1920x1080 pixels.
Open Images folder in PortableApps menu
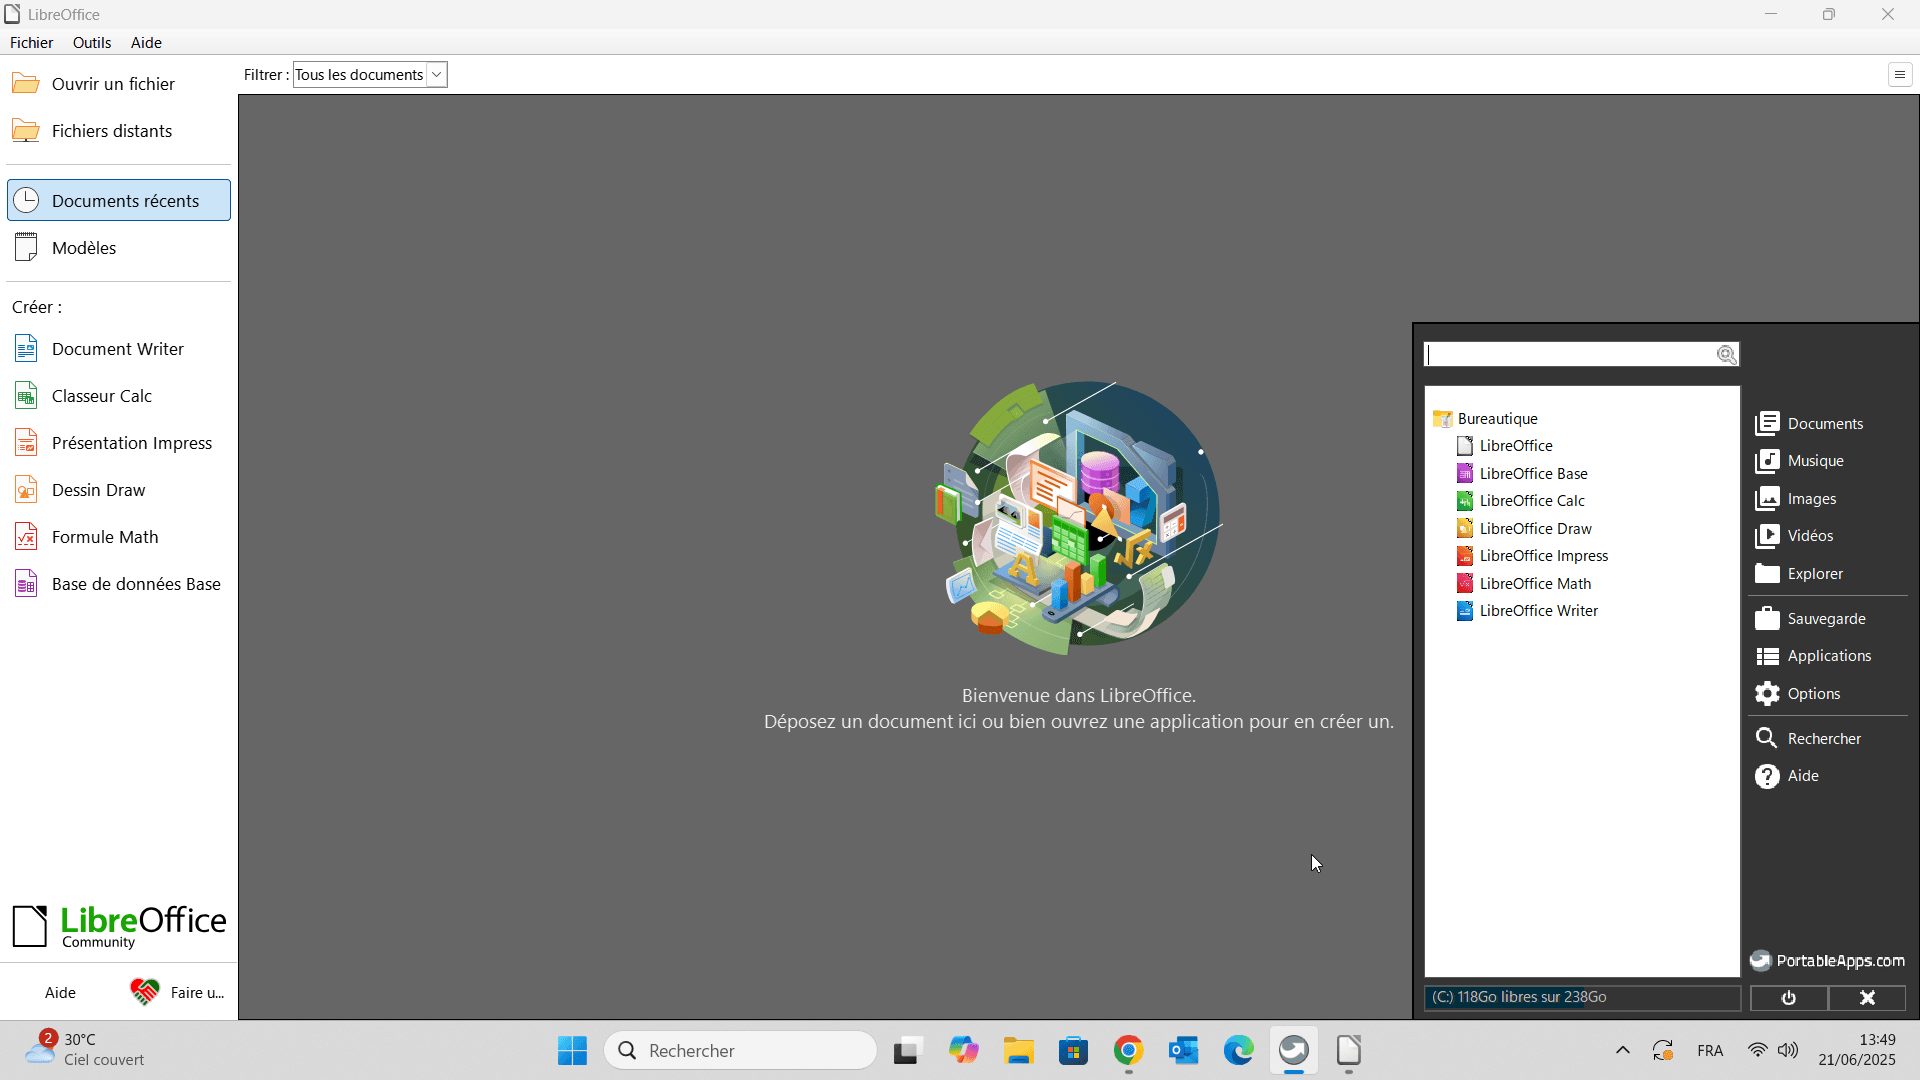coord(1795,498)
